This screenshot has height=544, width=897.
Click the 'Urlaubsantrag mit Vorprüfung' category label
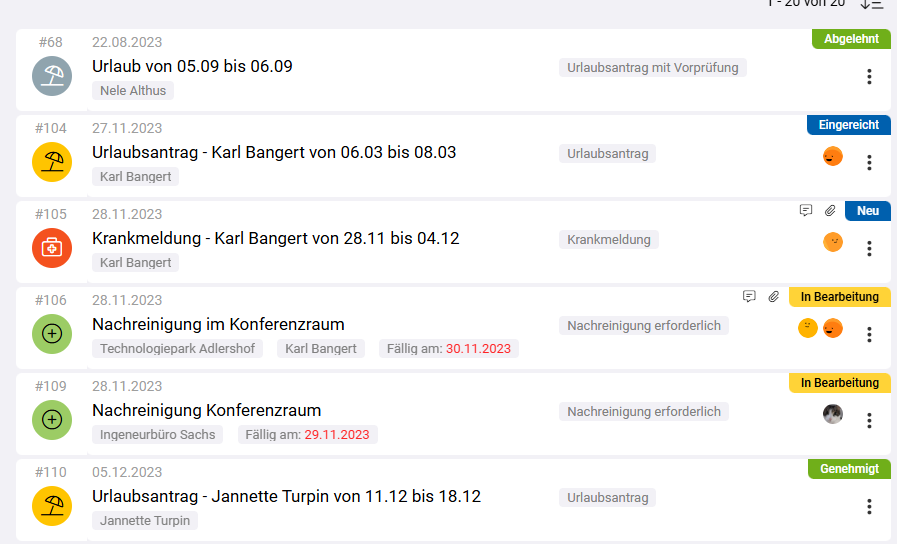[652, 68]
